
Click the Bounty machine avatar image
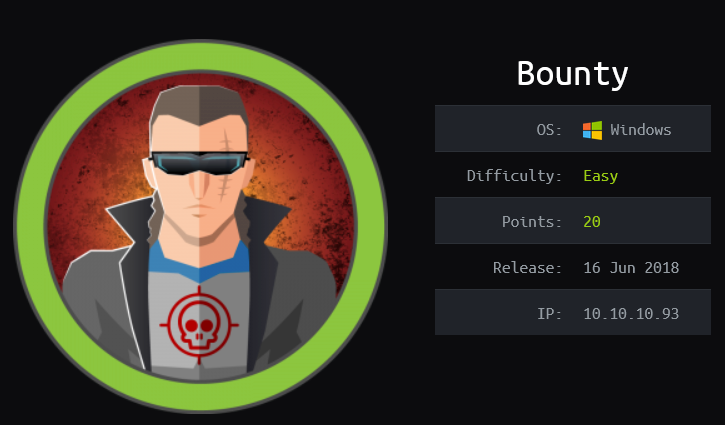[x=201, y=227]
